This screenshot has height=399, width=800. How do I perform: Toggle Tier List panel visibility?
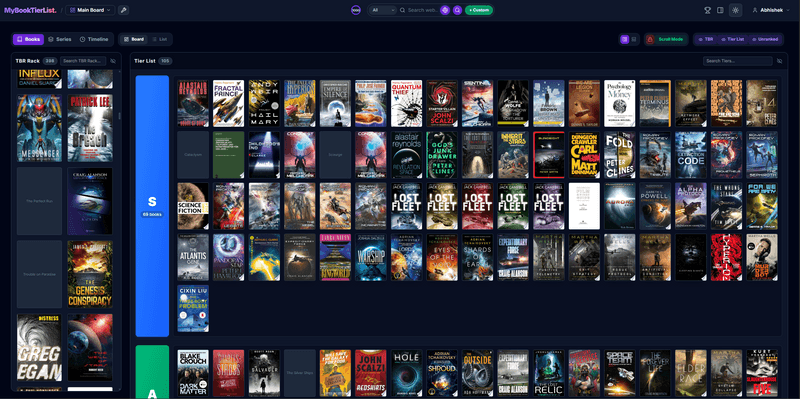tap(733, 39)
